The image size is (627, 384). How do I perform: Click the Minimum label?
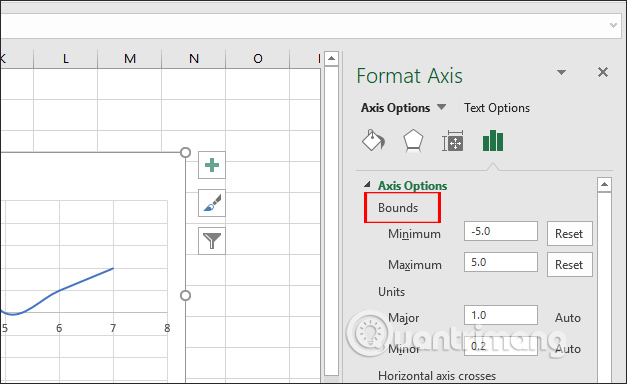click(x=414, y=234)
